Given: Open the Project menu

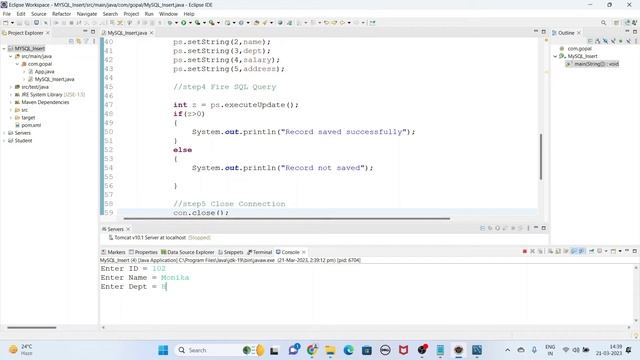Looking at the screenshot, I should 131,14.
